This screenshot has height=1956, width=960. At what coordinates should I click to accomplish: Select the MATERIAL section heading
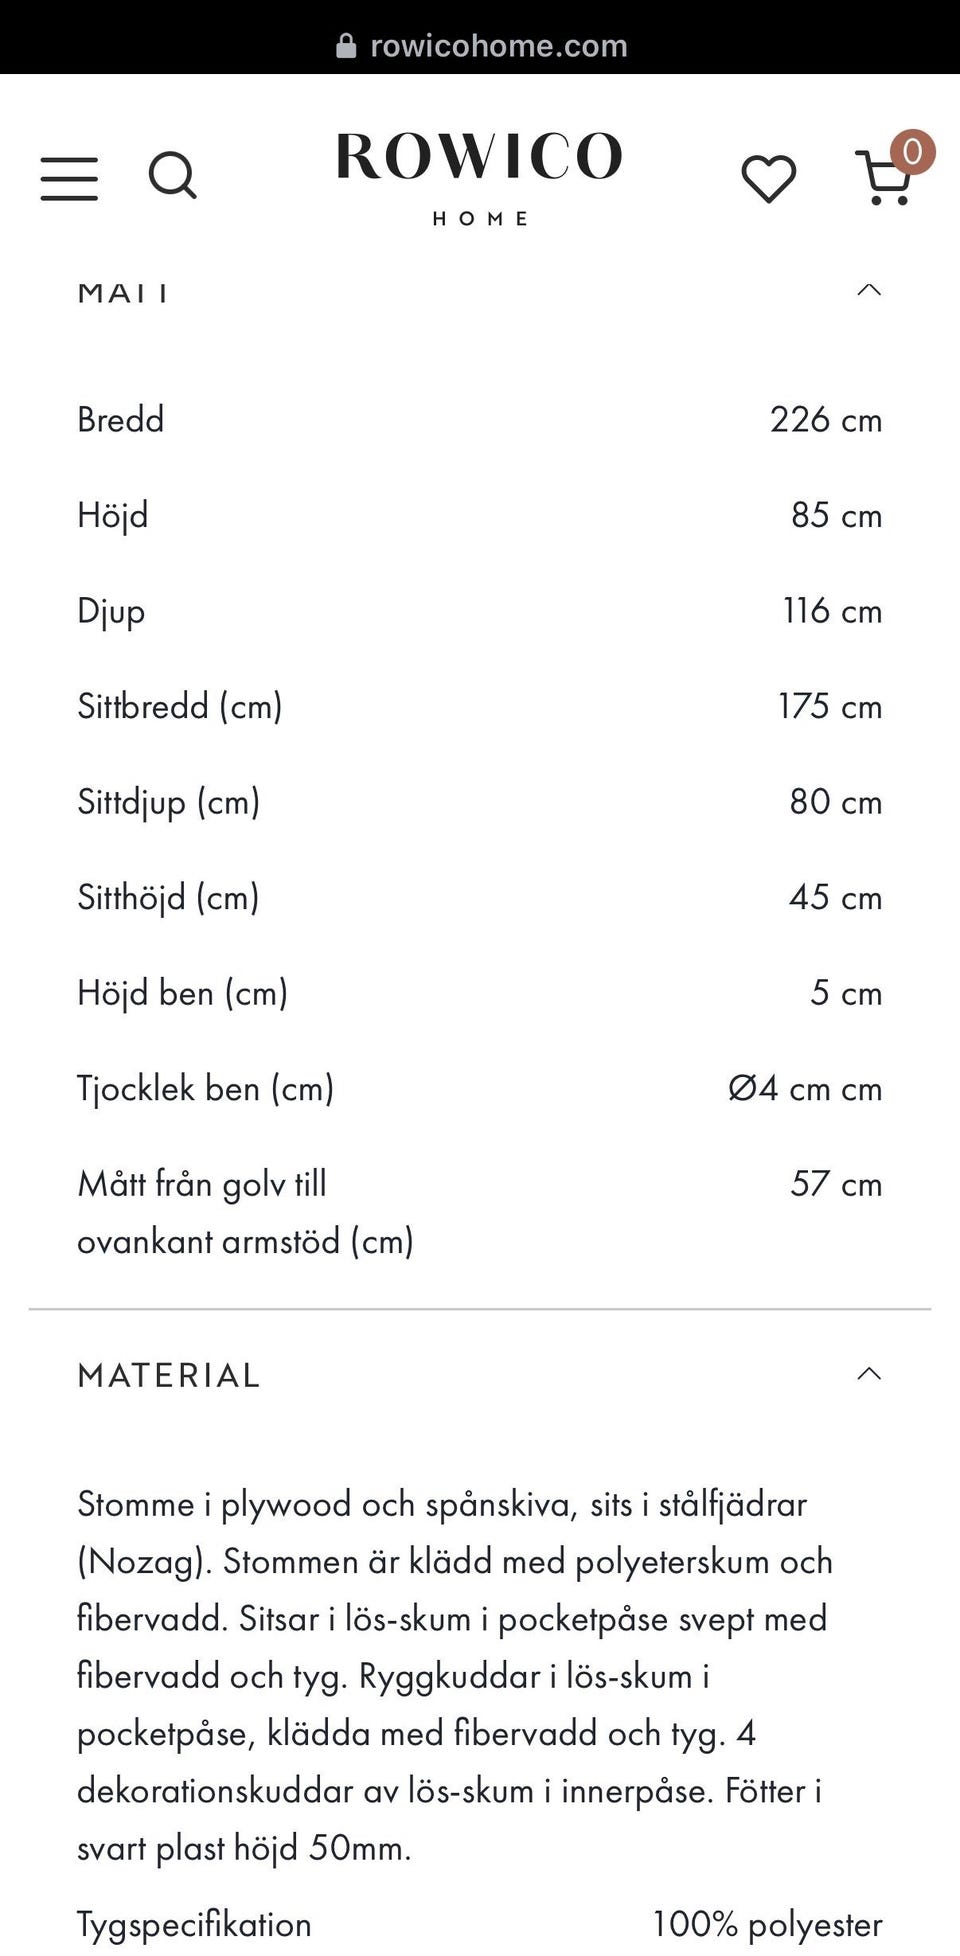[x=169, y=1375]
